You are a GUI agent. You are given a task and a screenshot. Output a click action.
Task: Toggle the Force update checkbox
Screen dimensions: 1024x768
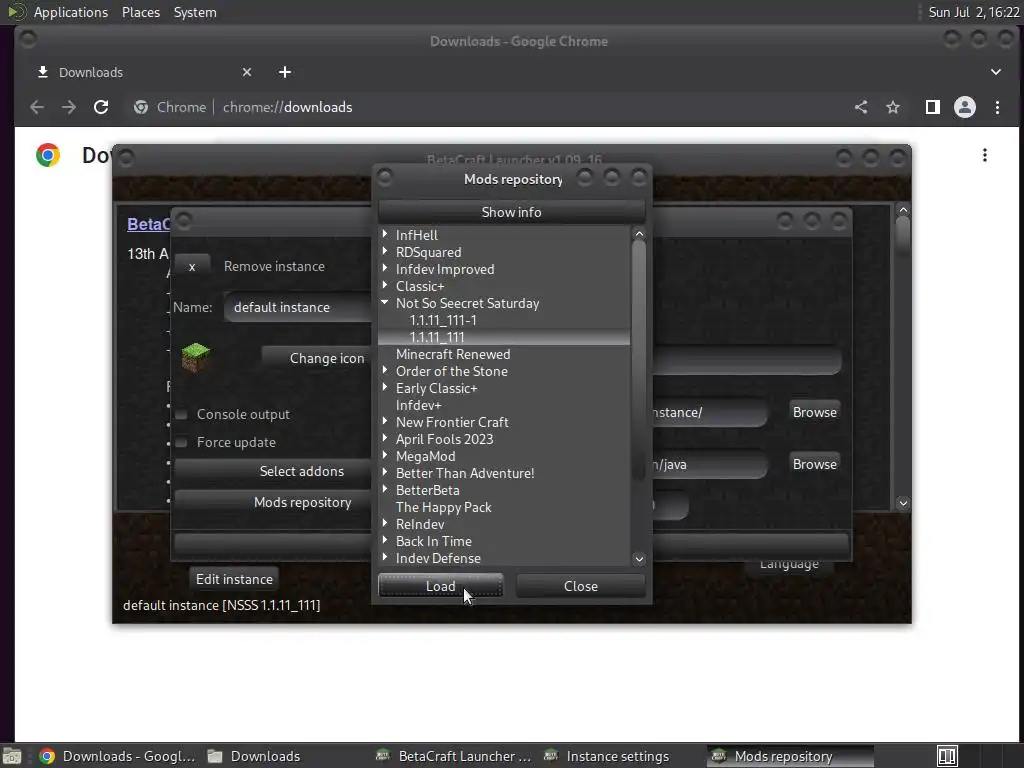click(x=182, y=442)
